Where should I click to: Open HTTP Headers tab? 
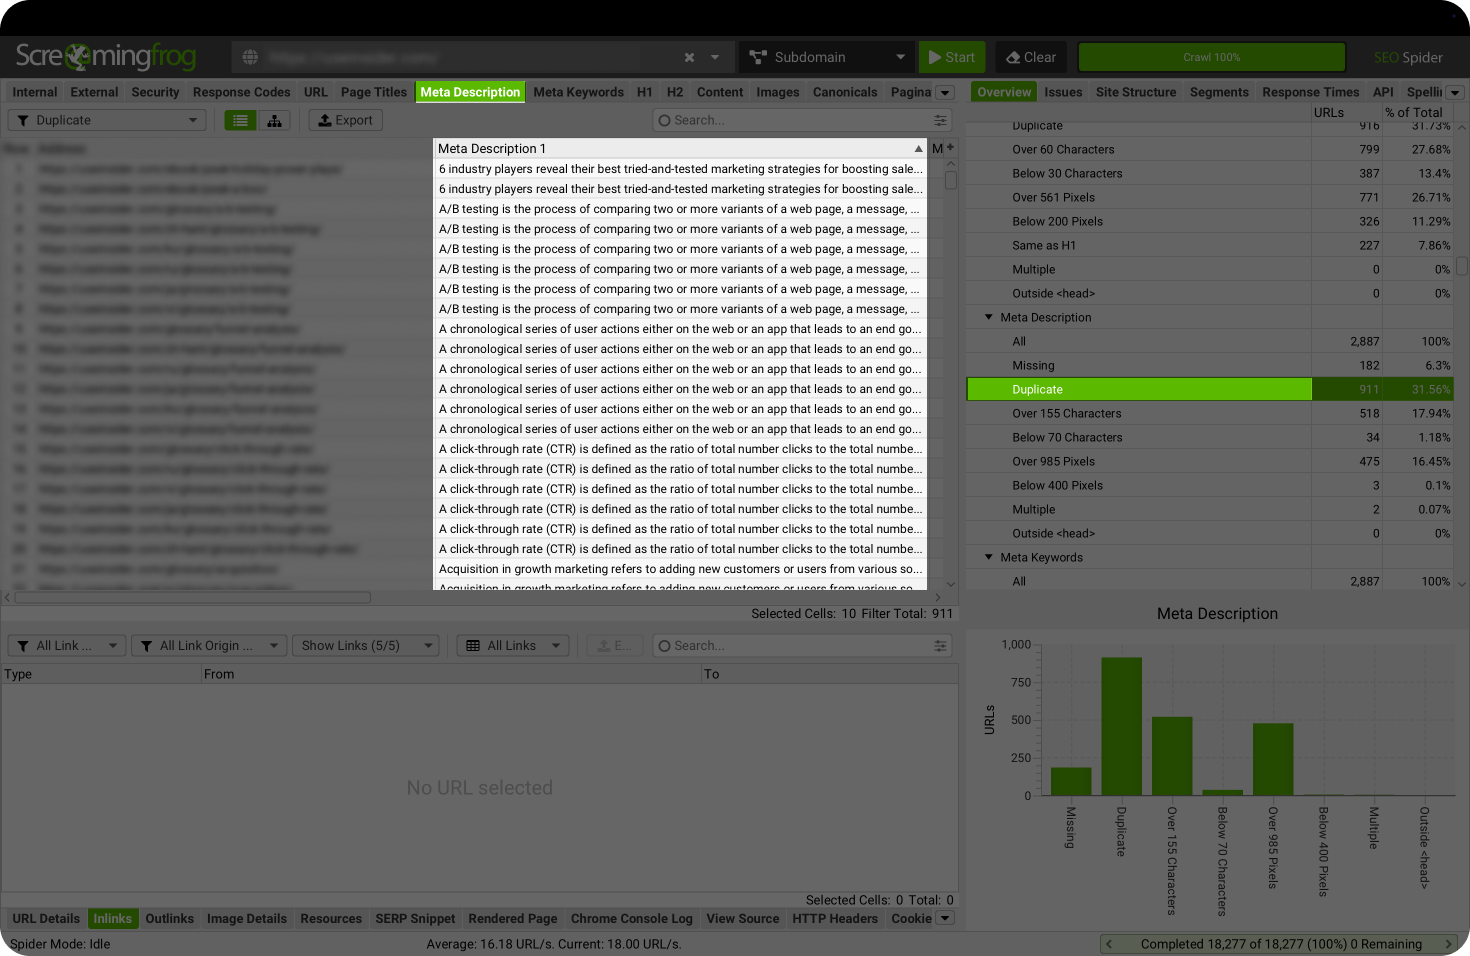[835, 918]
